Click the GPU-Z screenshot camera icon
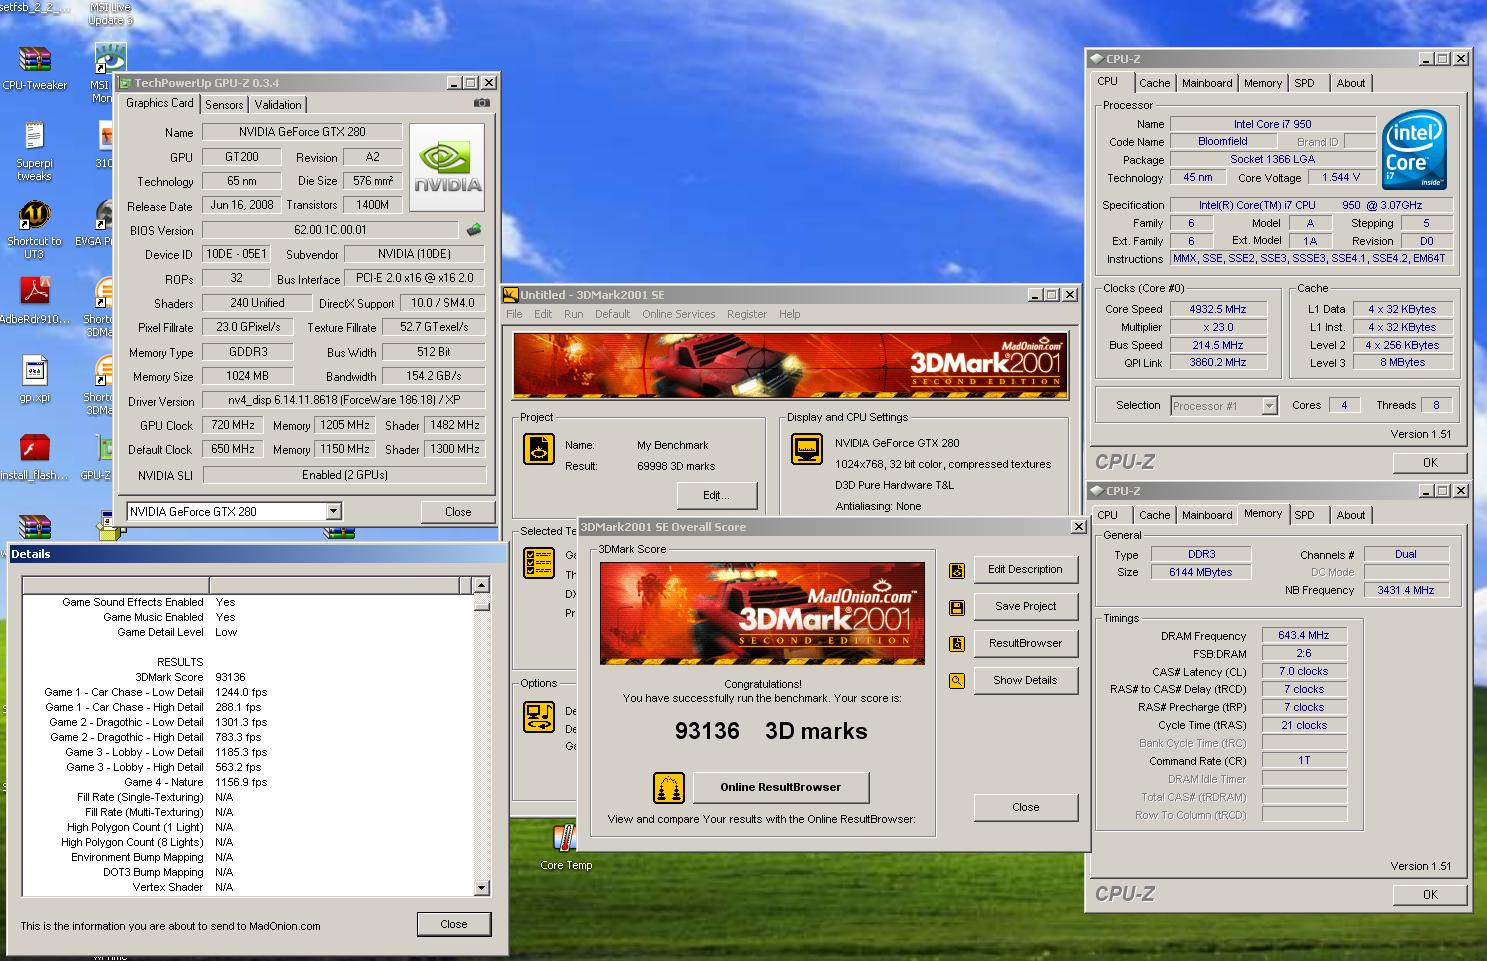Screen dimensions: 1487x961 coord(481,103)
